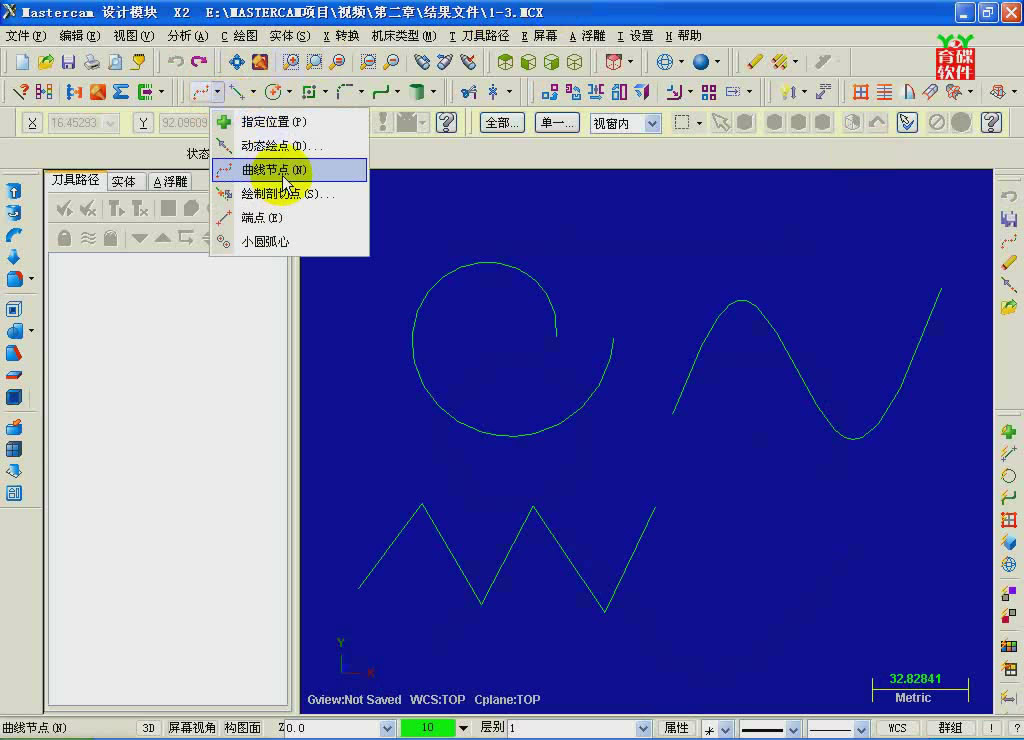Open the 文件 (F) menu
1024x740 pixels.
coord(26,36)
